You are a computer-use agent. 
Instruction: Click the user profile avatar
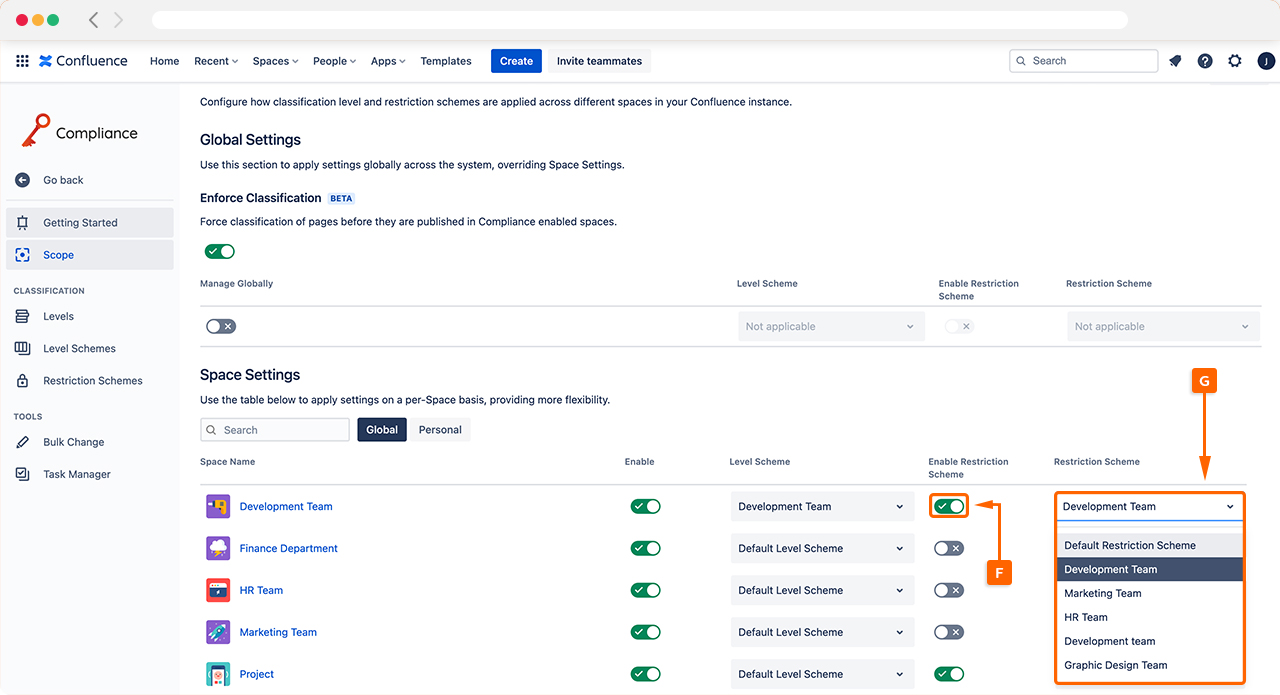[1266, 61]
